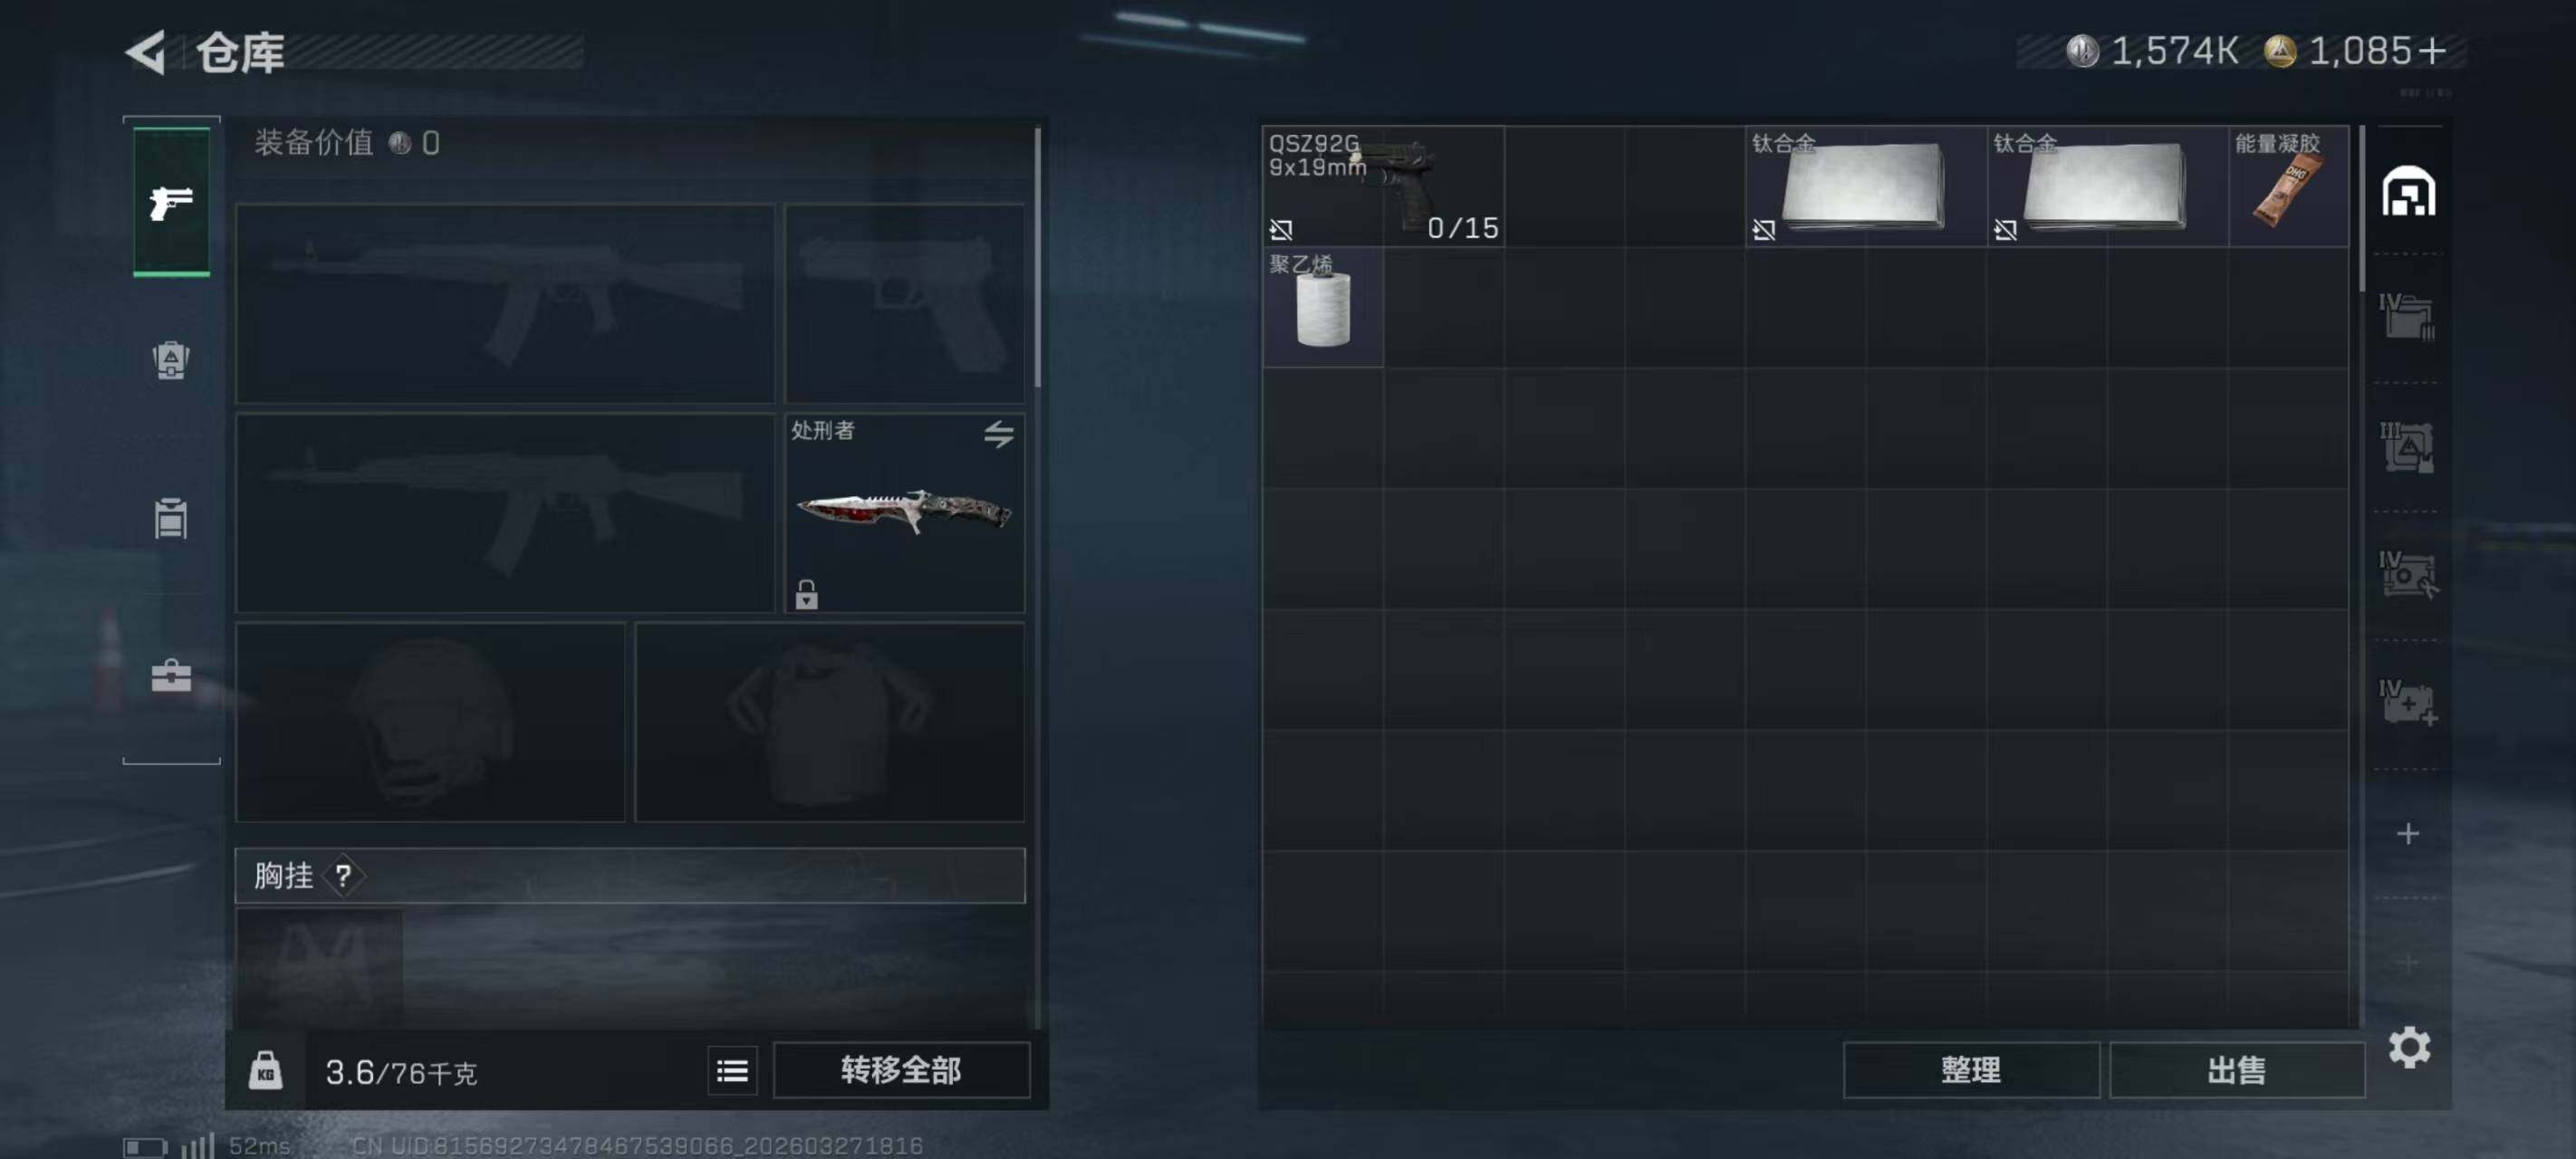Open the 胸挂 question mark help icon

click(x=343, y=876)
